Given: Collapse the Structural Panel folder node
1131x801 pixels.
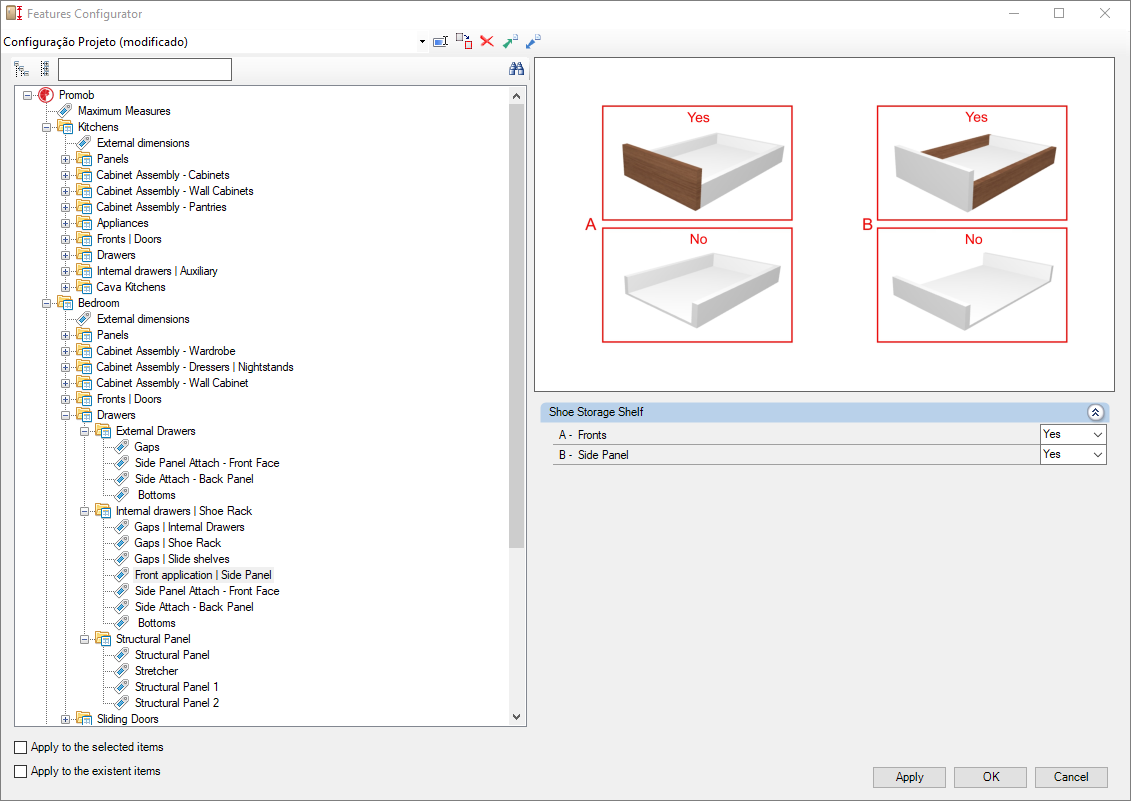Looking at the screenshot, I should tap(84, 639).
